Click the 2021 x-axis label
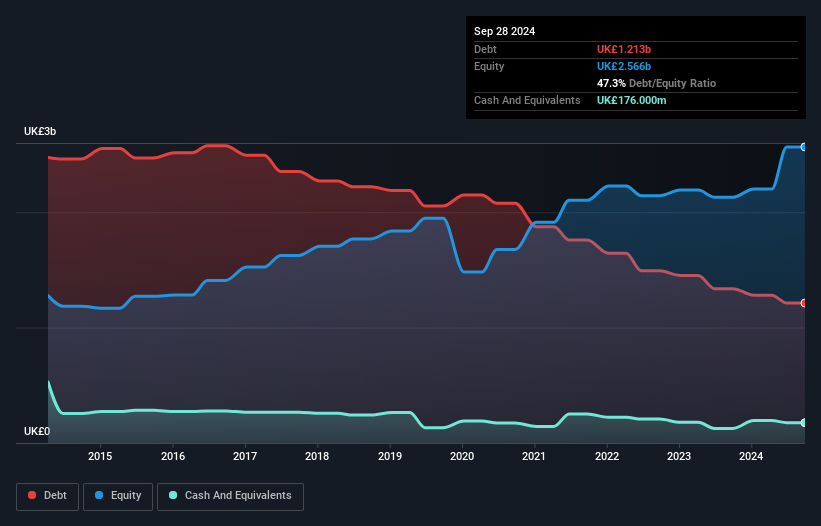Viewport: 821px width, 526px height. click(x=534, y=456)
